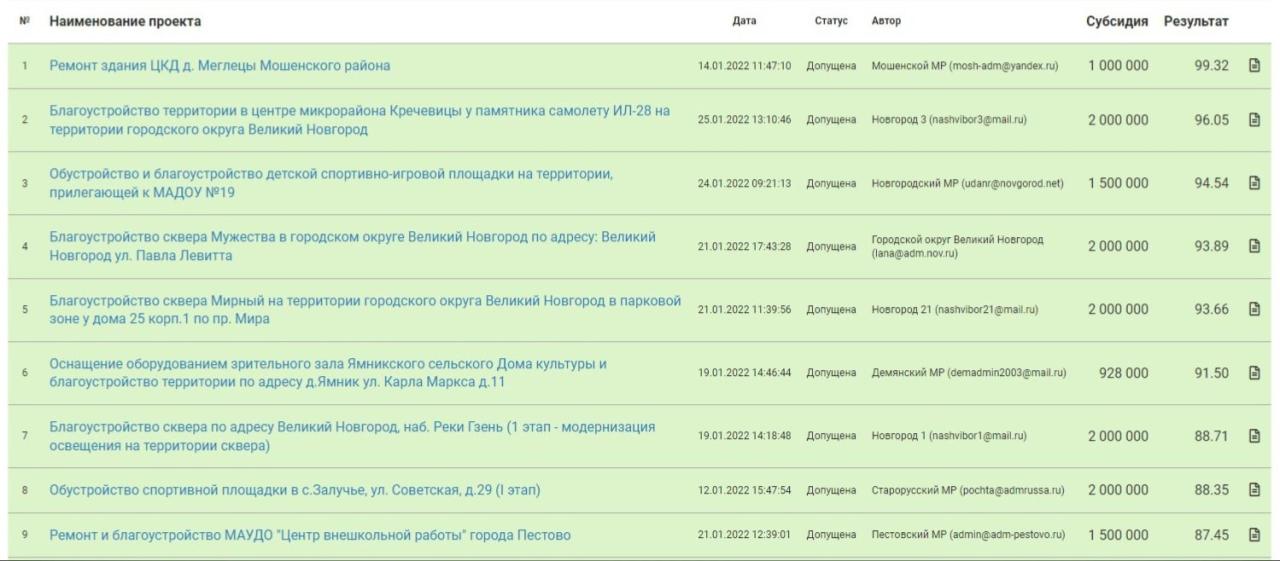This screenshot has width=1280, height=561.
Task: Open link Ремонт и благоустройство МАУДО Пестово
Action: [310, 535]
